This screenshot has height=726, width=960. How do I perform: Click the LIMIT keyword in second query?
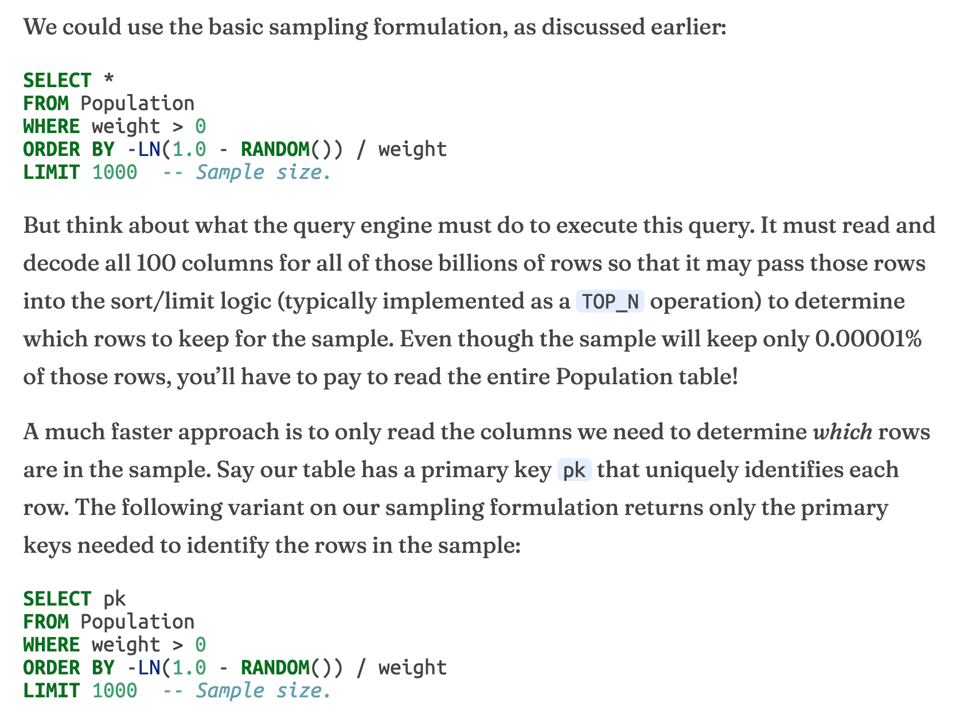(x=51, y=690)
